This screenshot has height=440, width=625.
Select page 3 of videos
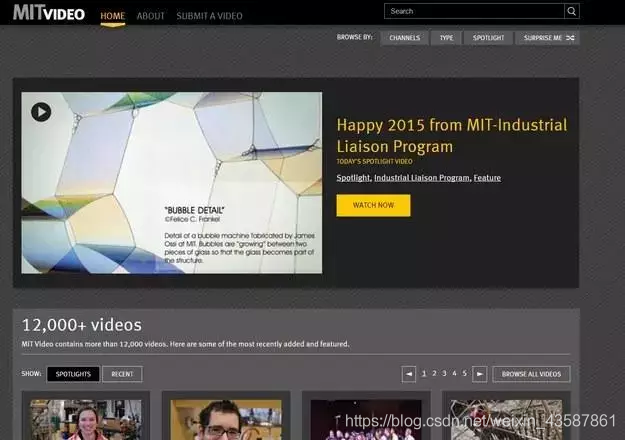pos(444,373)
